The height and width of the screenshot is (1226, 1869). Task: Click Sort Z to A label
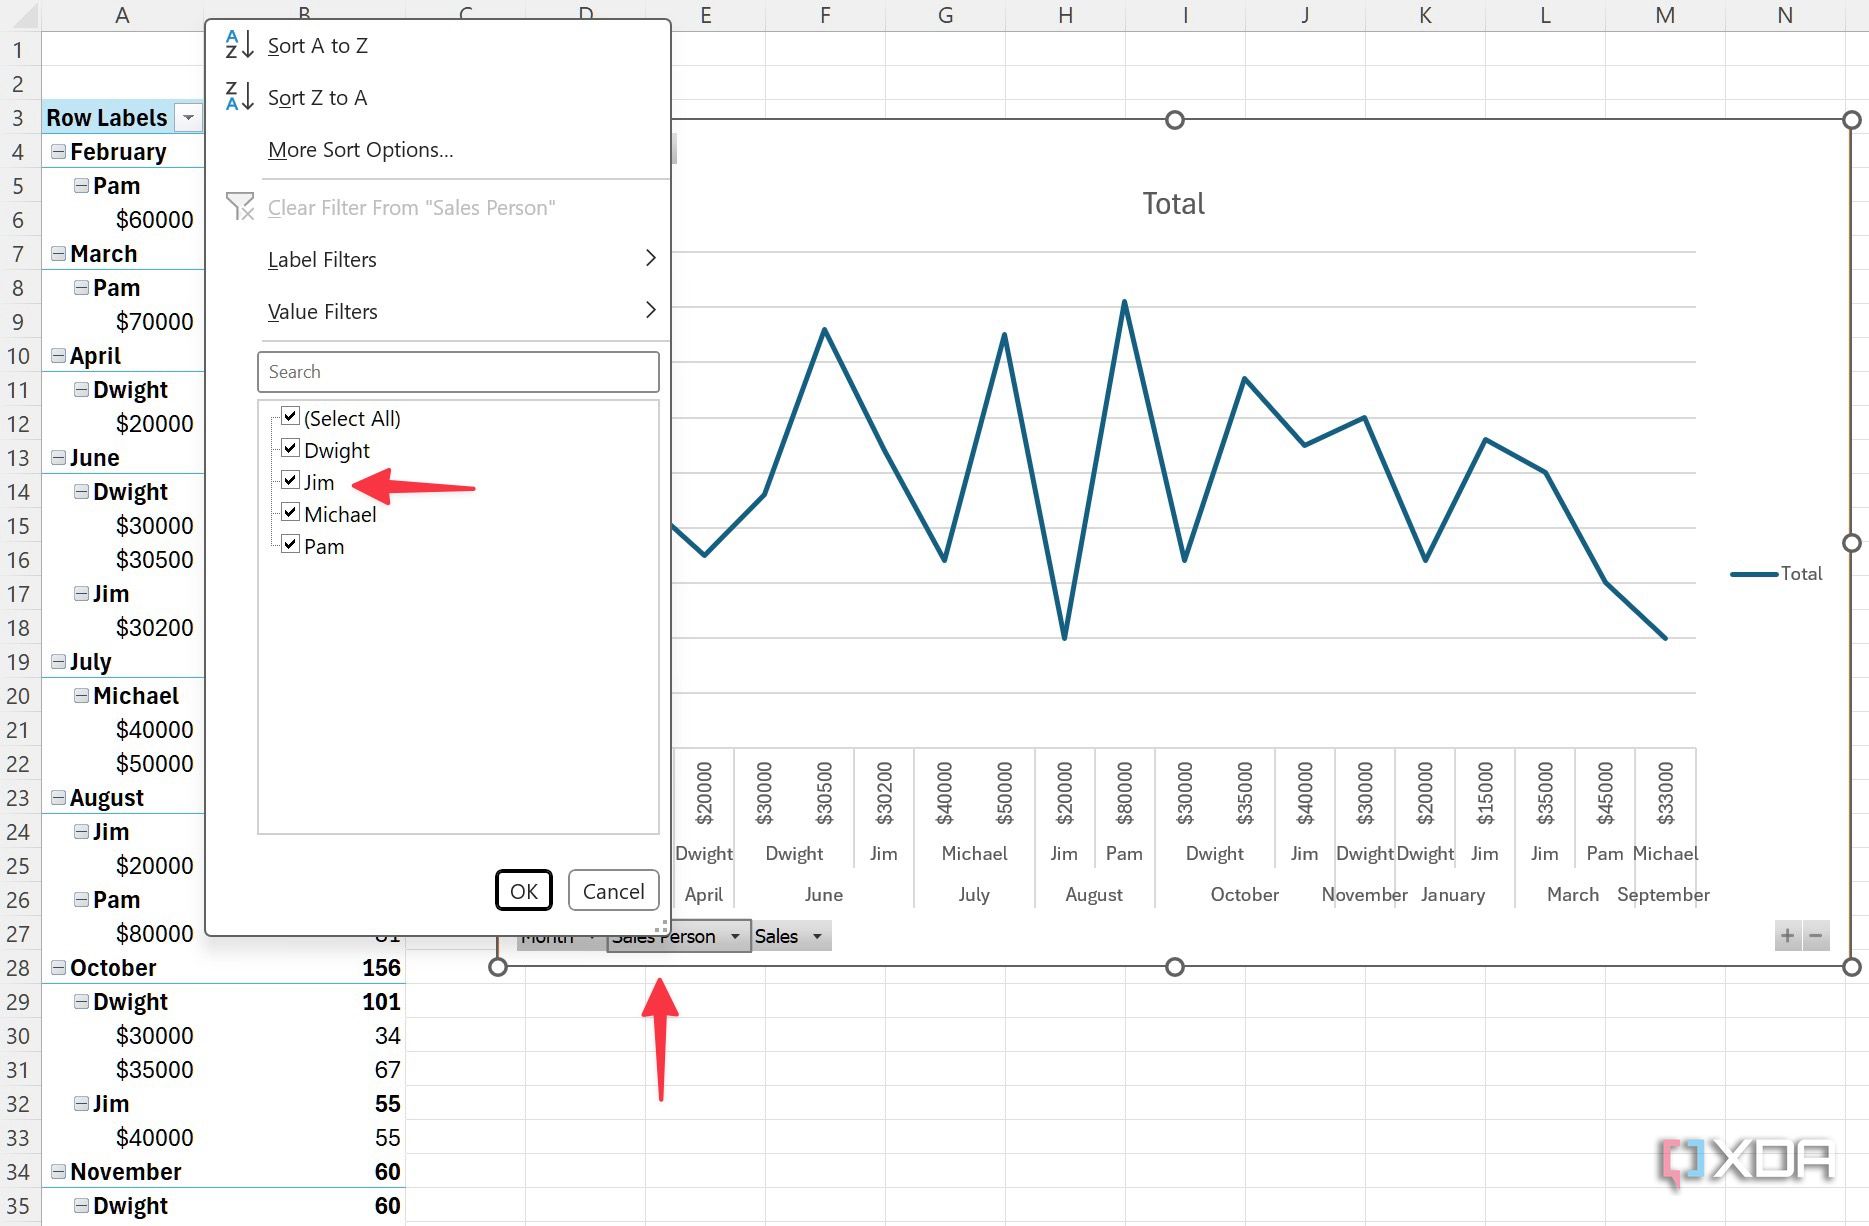coord(318,98)
